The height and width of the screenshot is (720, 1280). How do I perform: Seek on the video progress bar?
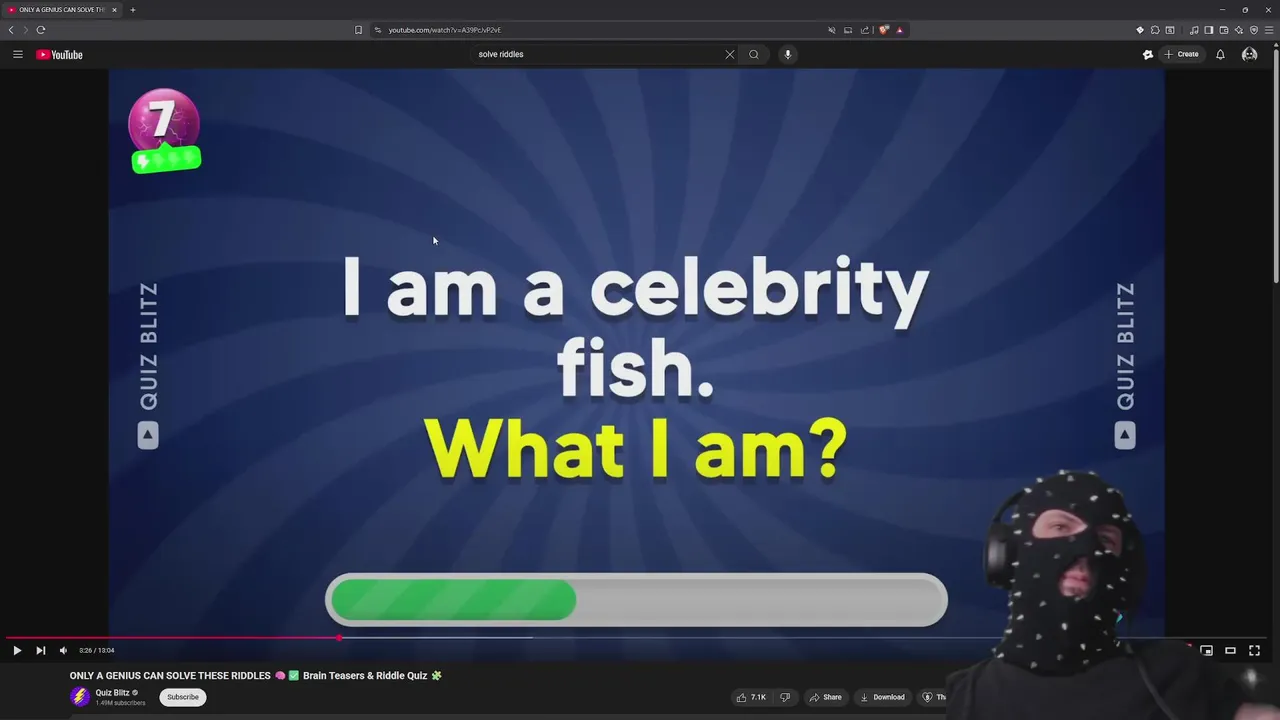[637, 637]
